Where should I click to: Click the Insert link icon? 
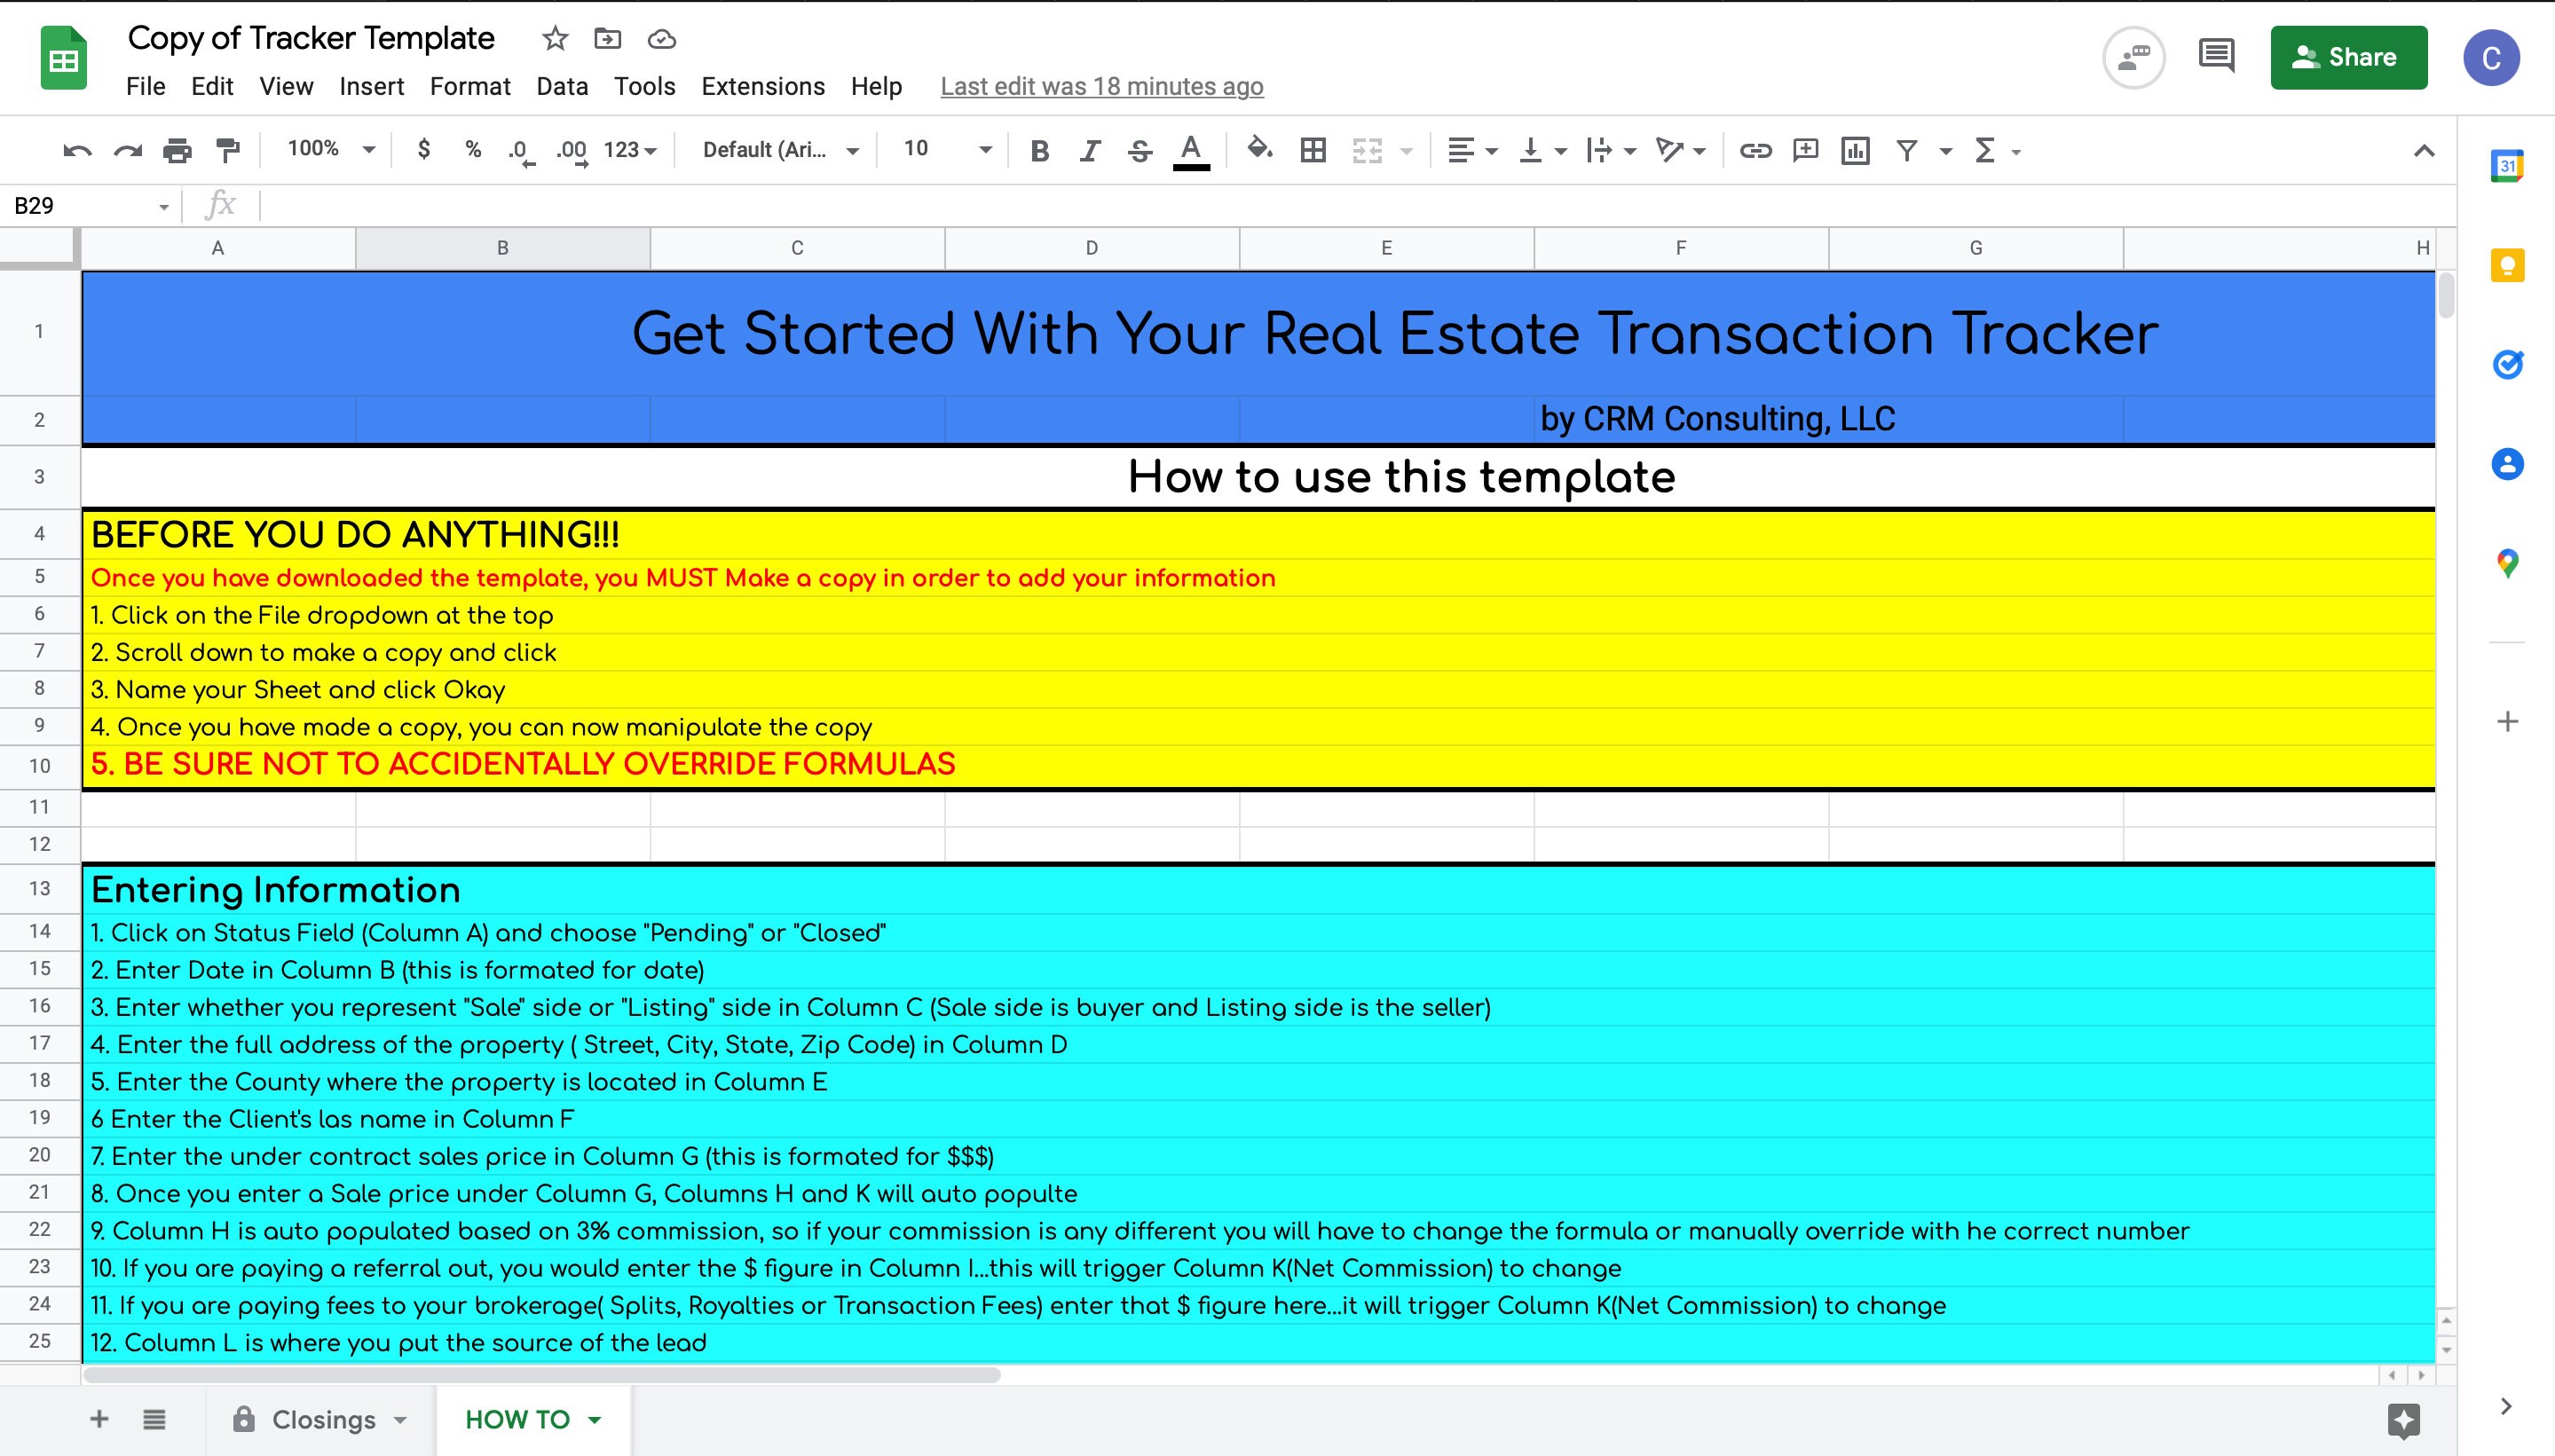[1755, 150]
